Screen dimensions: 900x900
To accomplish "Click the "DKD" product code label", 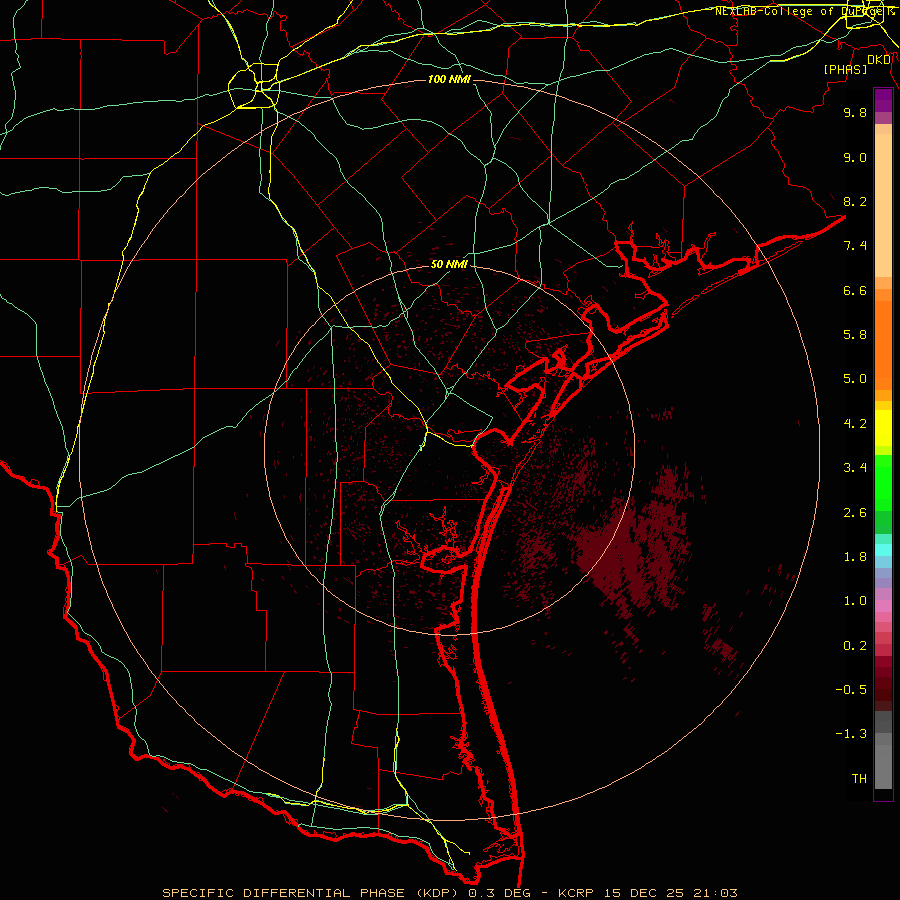I will [x=879, y=59].
